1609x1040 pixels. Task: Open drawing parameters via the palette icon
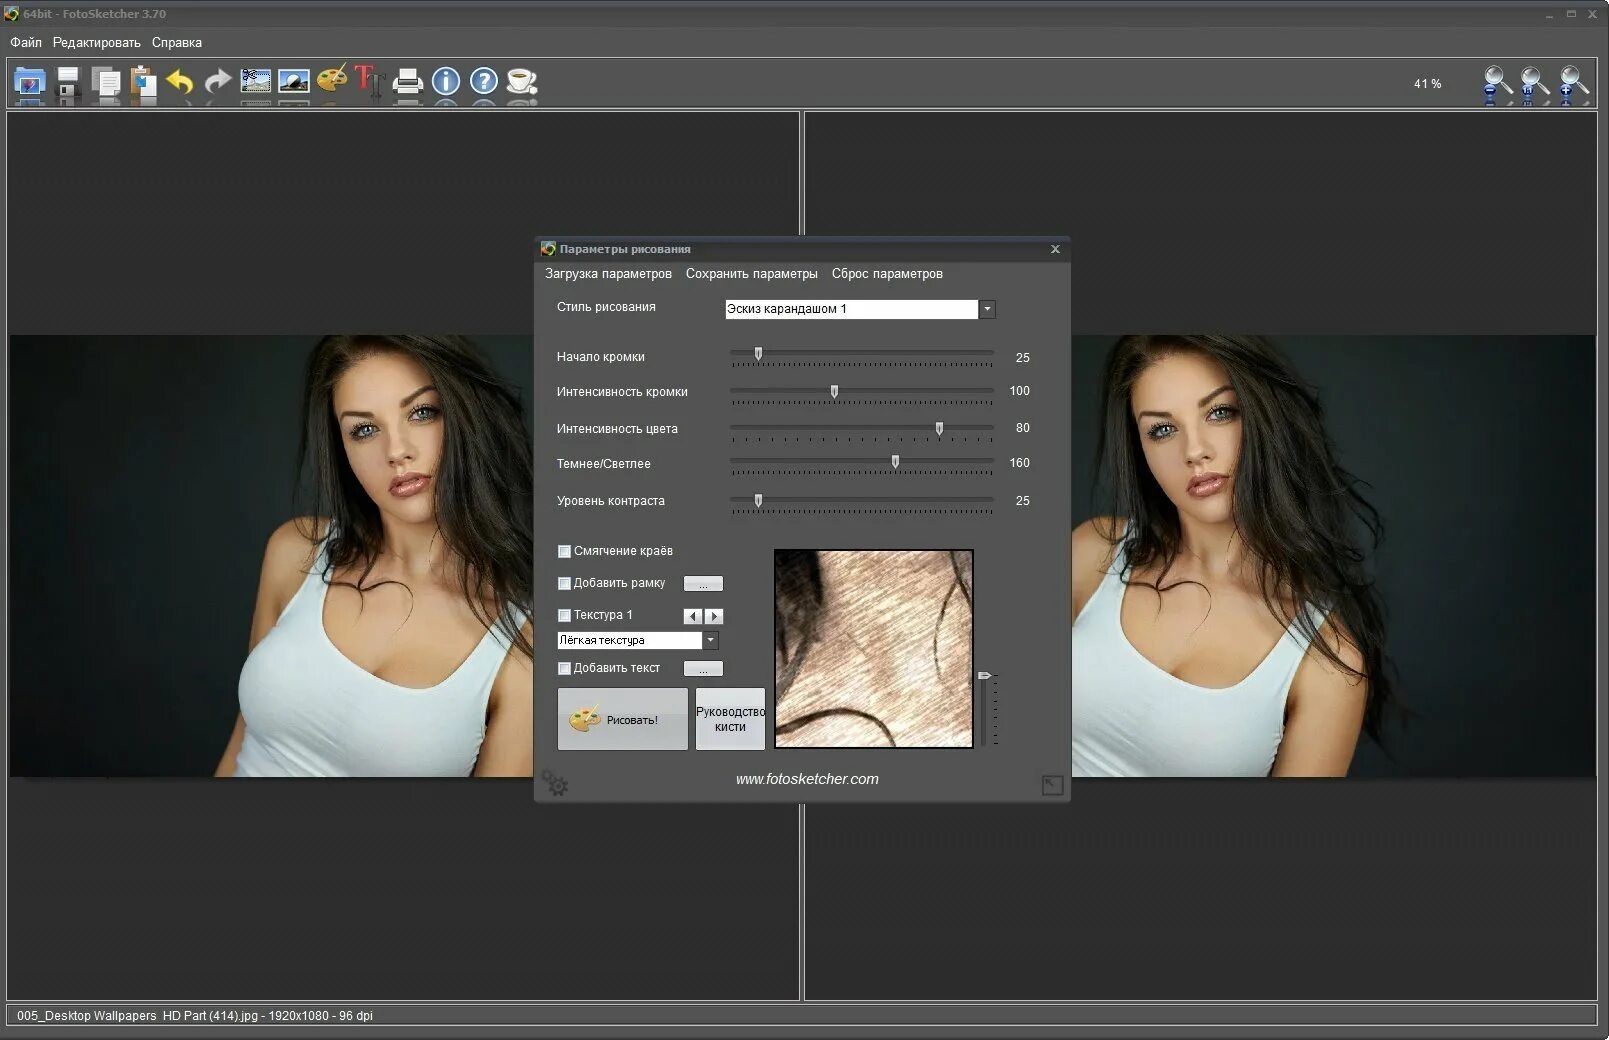click(332, 79)
